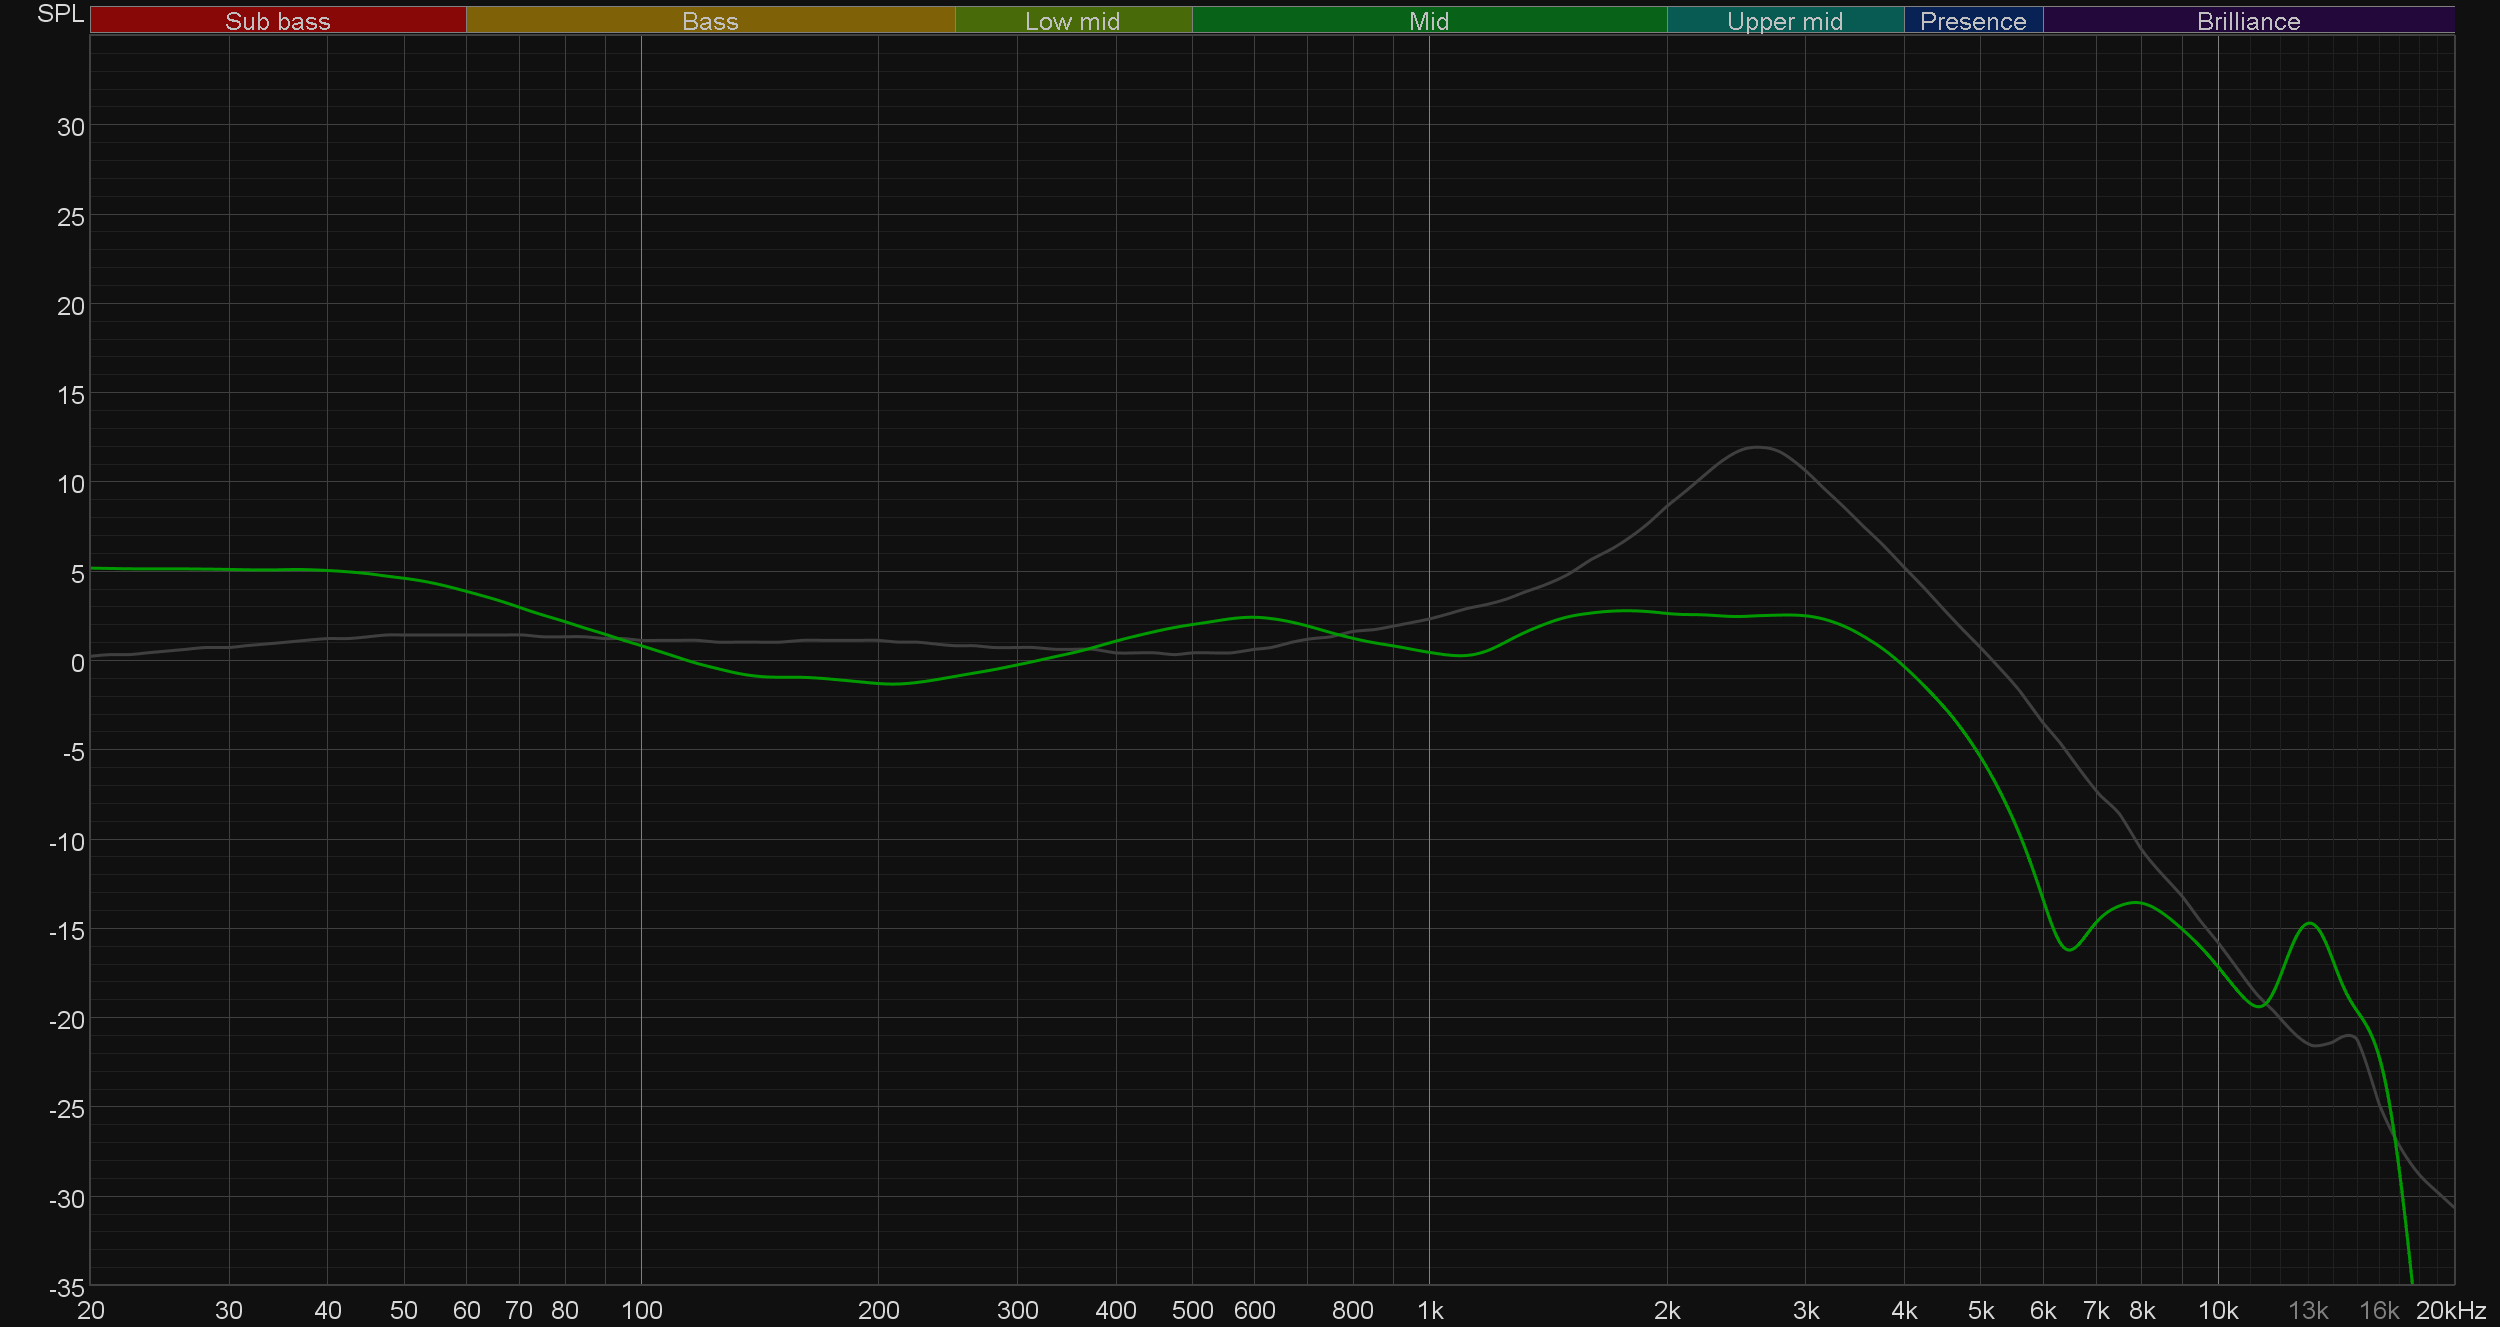This screenshot has width=2500, height=1327.
Task: Click the 0 dB value on the SPL axis
Action: click(77, 663)
